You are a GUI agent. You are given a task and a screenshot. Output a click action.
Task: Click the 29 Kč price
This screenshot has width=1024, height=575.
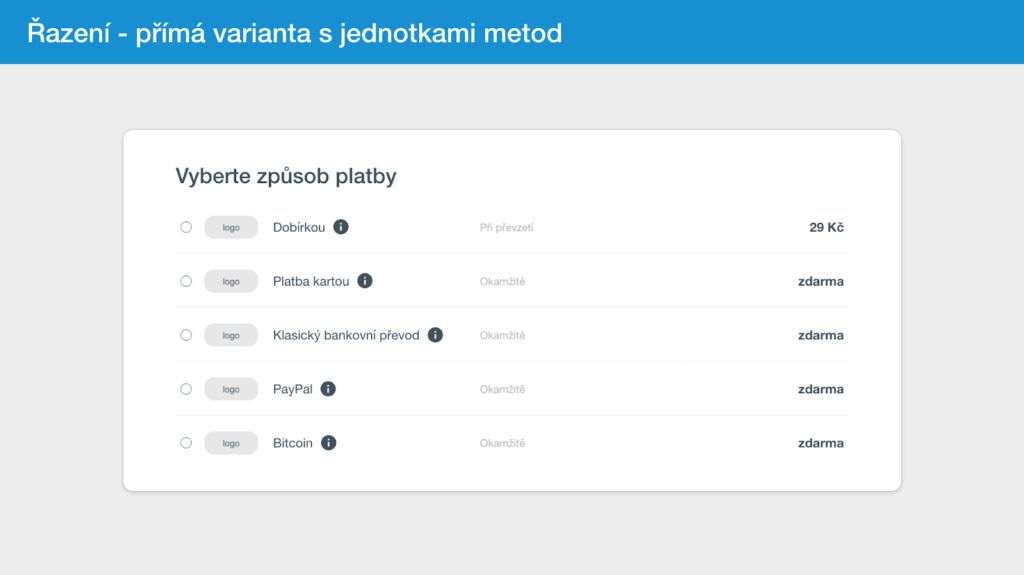pyautogui.click(x=826, y=227)
